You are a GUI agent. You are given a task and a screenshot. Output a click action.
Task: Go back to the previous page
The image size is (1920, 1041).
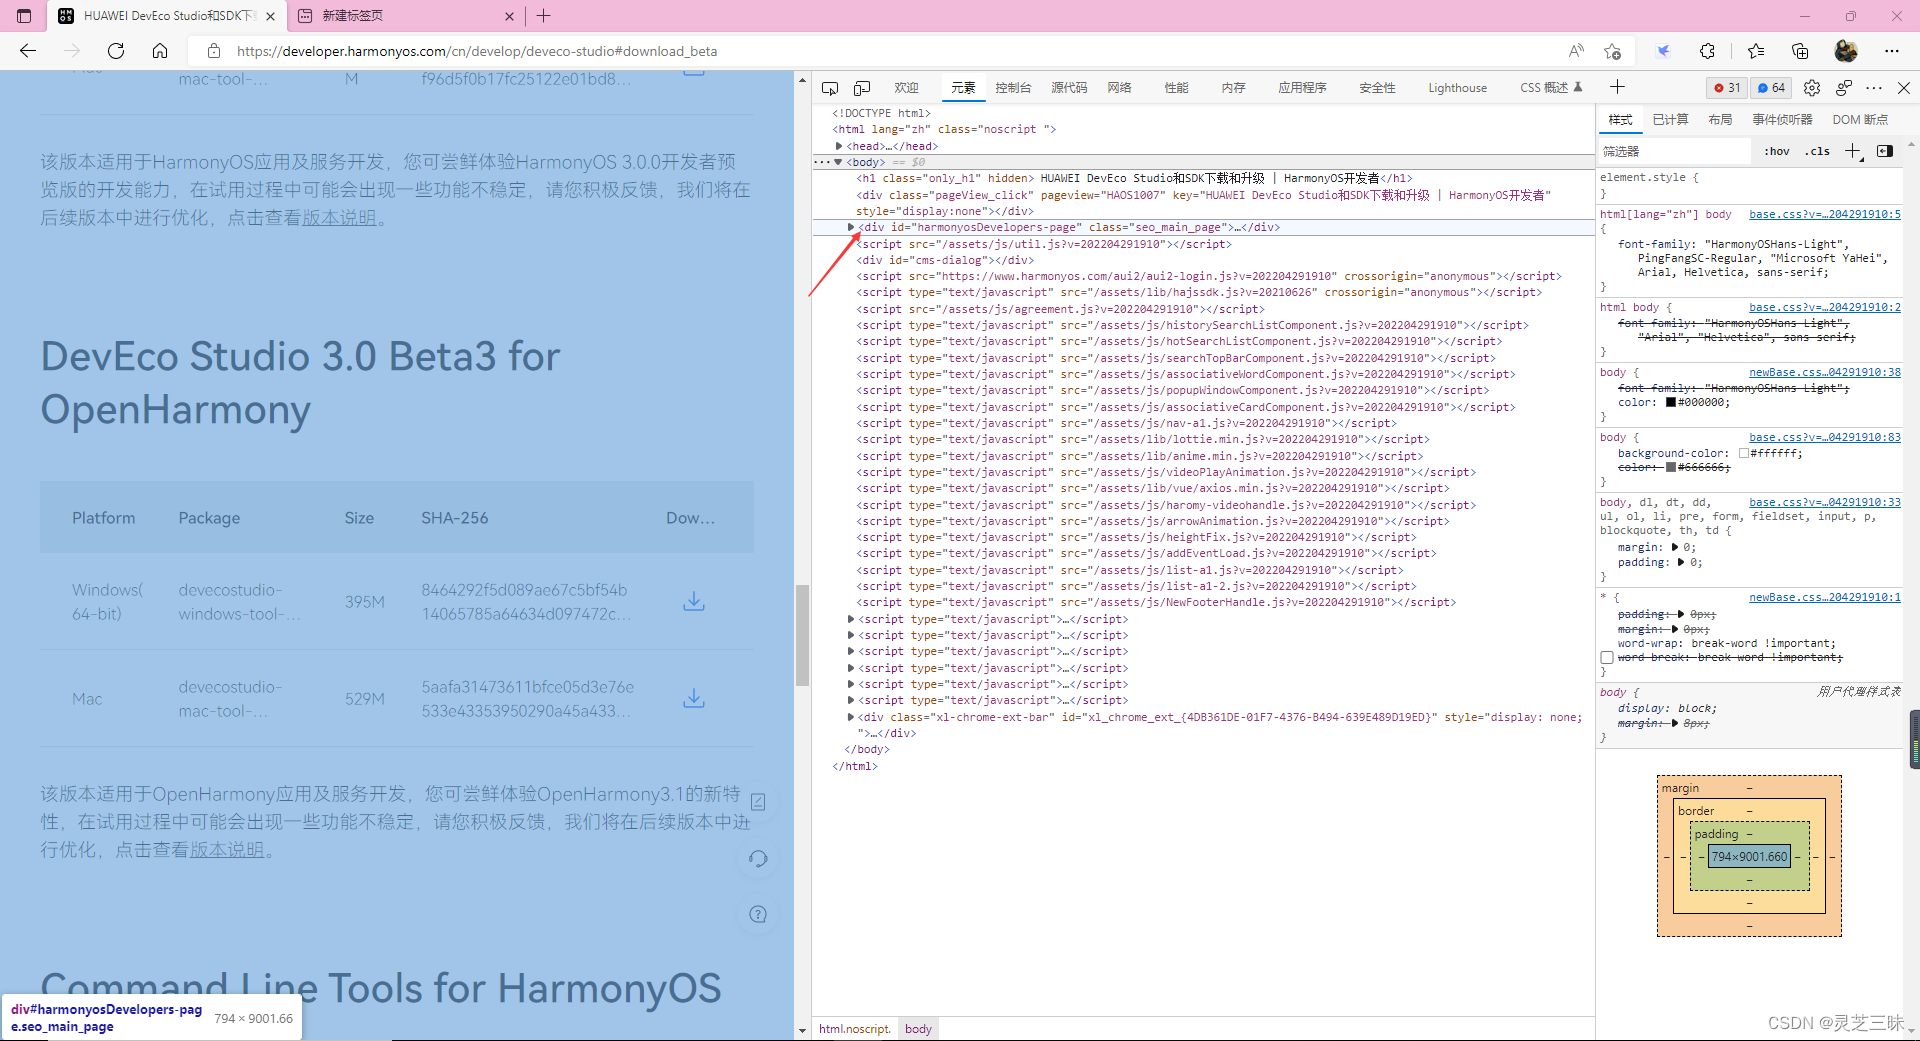click(x=28, y=51)
